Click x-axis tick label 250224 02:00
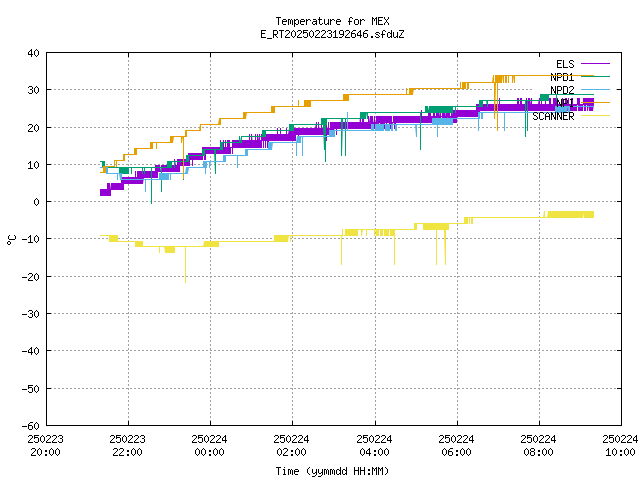 (291, 446)
